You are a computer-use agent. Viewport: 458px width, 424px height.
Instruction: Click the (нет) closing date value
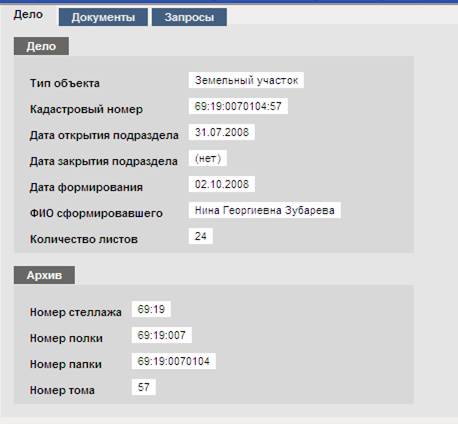(x=208, y=158)
